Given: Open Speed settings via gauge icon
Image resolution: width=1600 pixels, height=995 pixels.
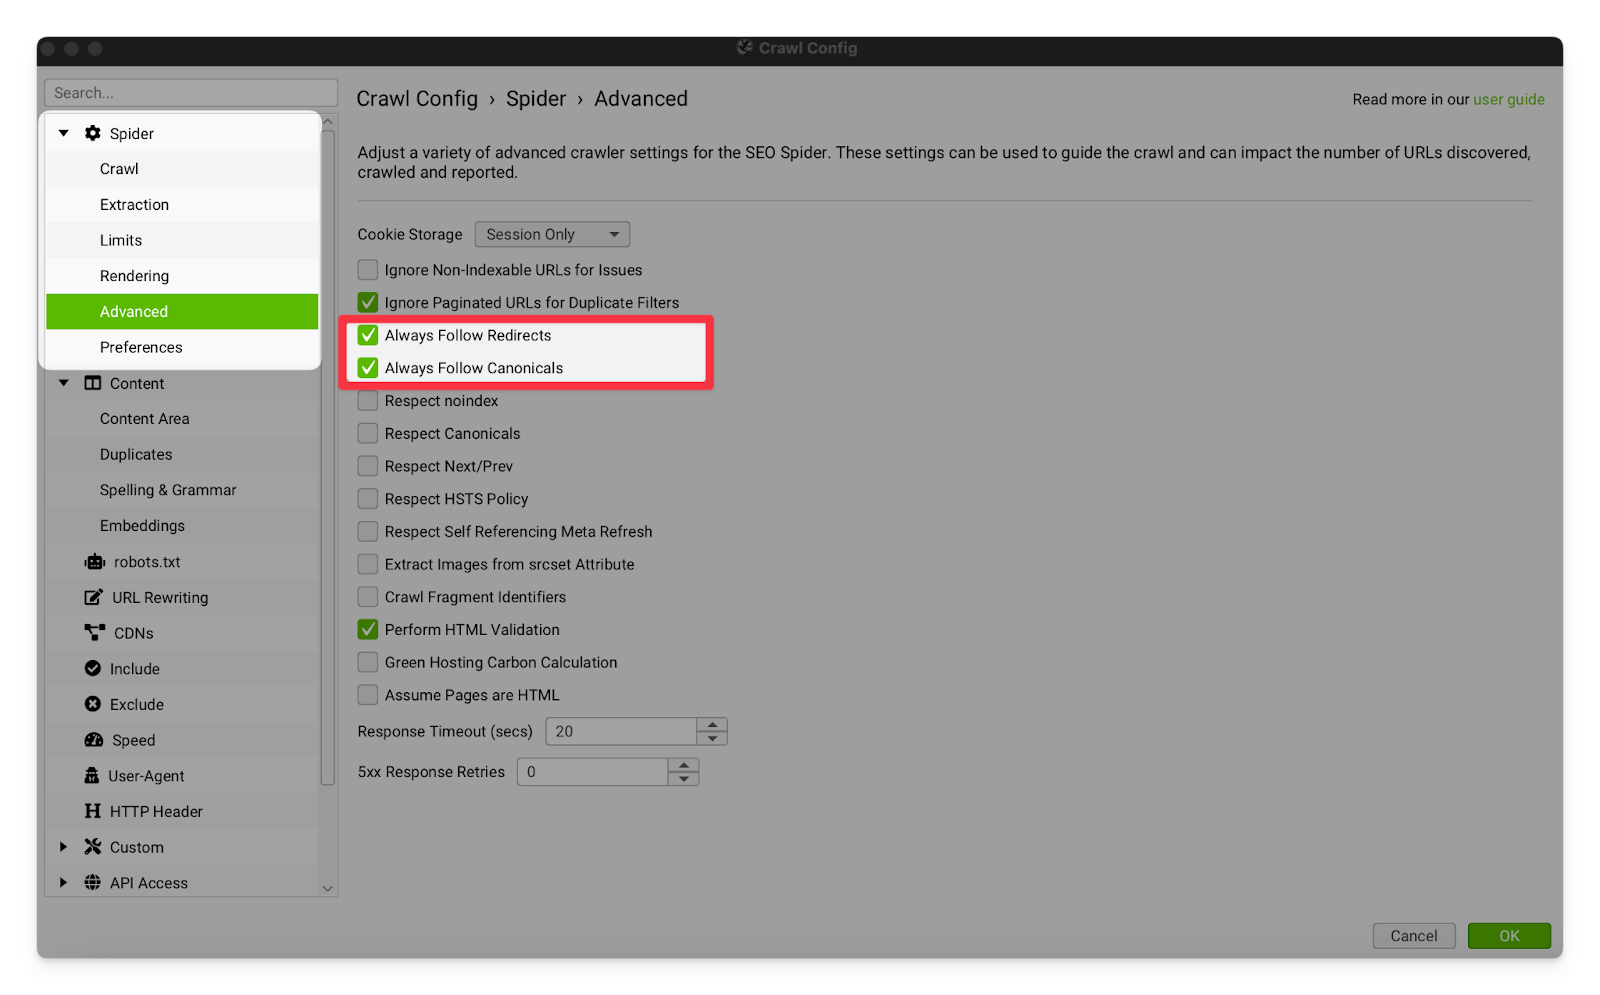Looking at the screenshot, I should 94,740.
